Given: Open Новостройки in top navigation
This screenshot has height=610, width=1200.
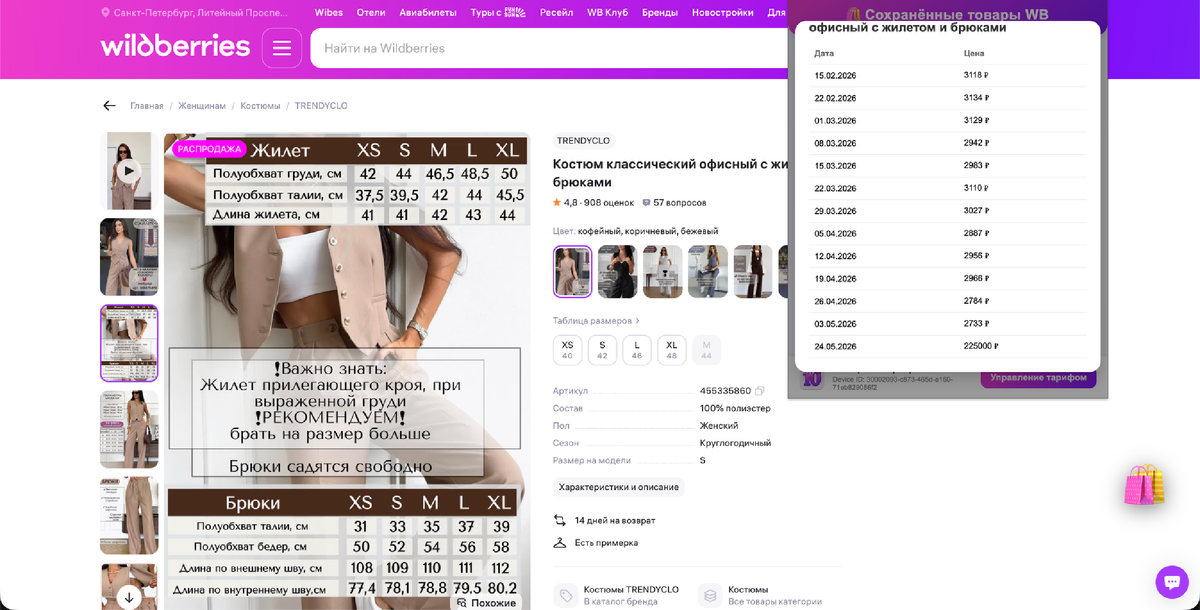Looking at the screenshot, I should 723,13.
